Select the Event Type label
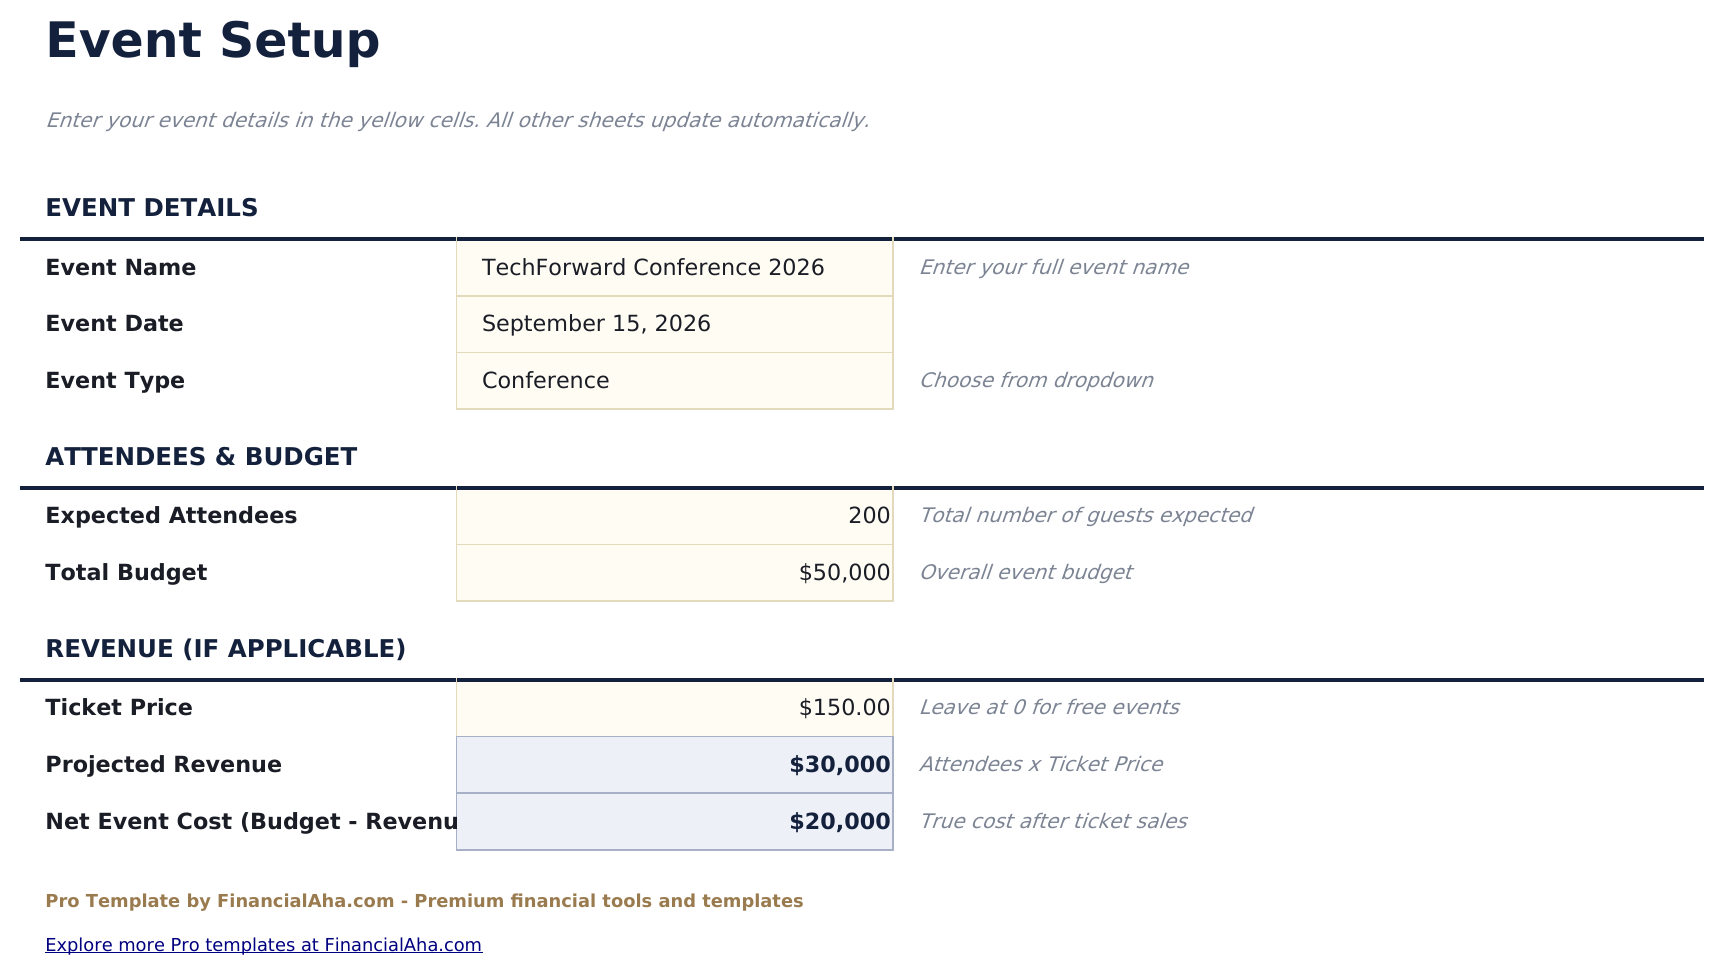The image size is (1724, 975). click(x=115, y=381)
